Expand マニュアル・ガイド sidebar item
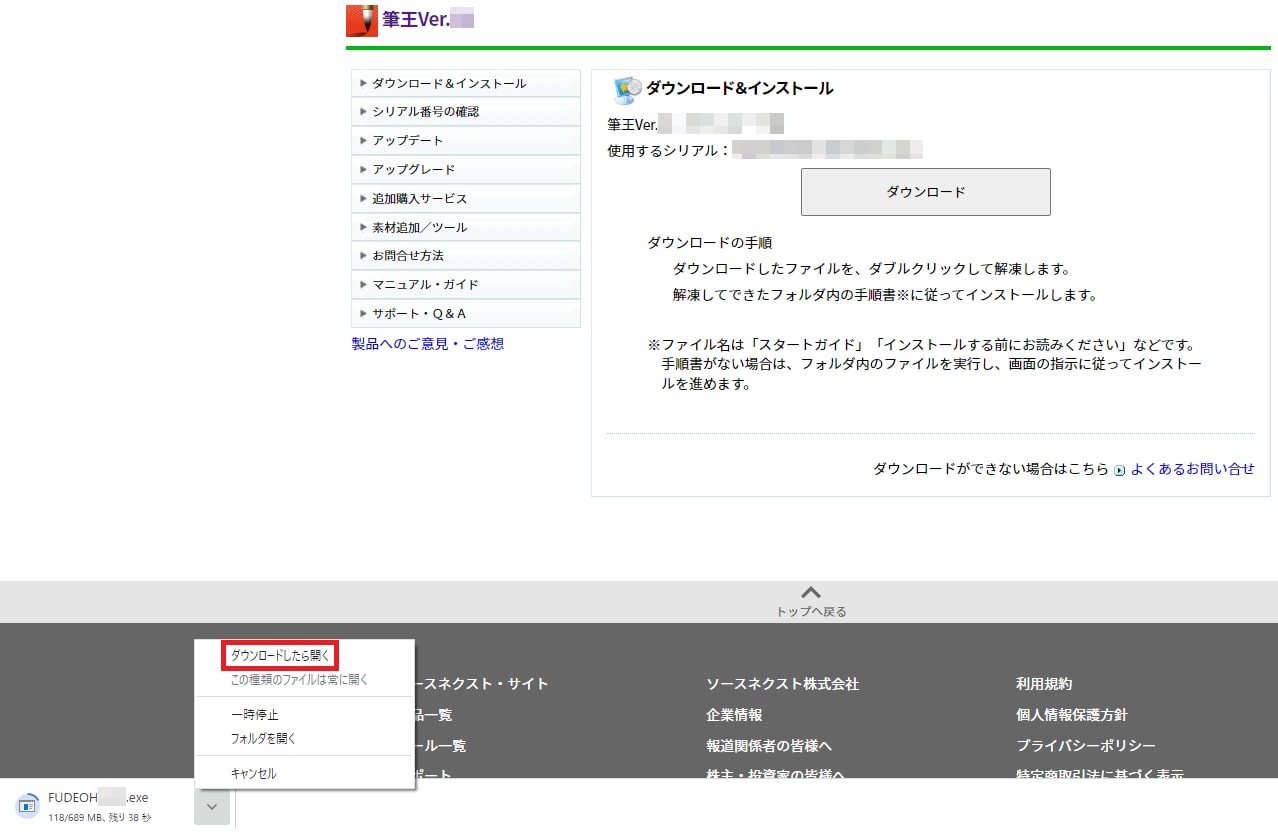 (x=466, y=285)
